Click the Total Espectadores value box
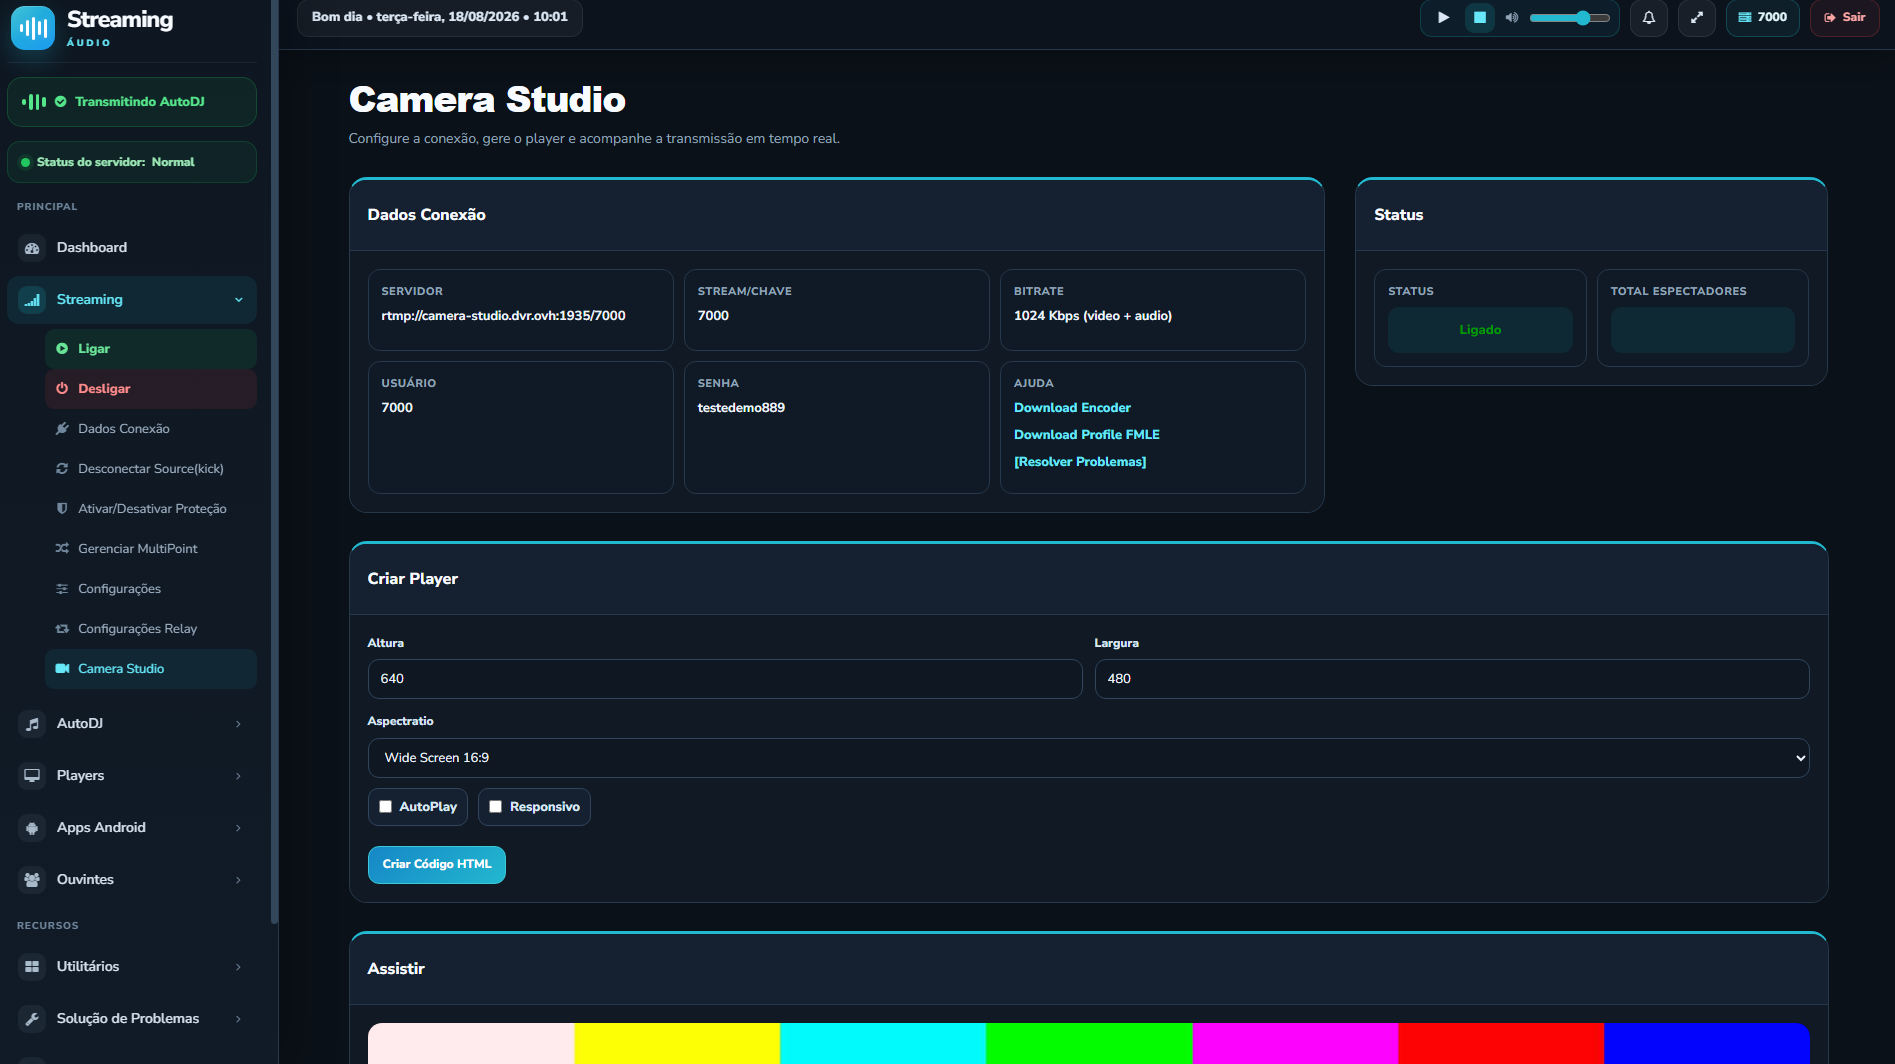 pyautogui.click(x=1703, y=330)
